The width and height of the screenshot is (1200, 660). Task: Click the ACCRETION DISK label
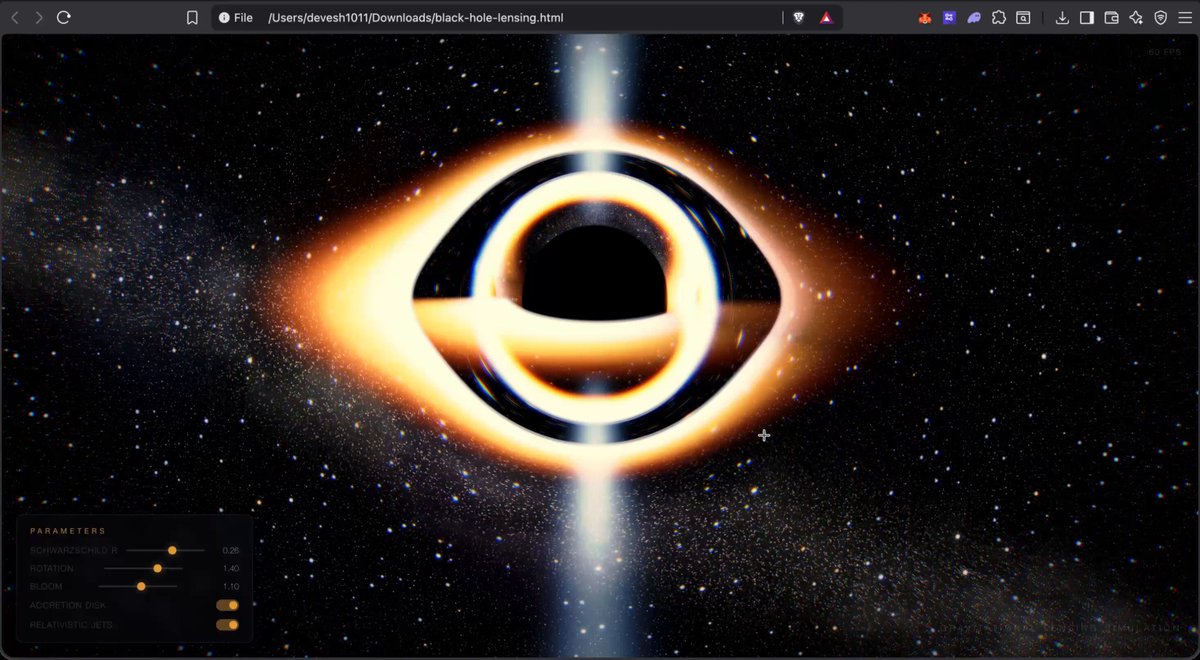tap(68, 605)
